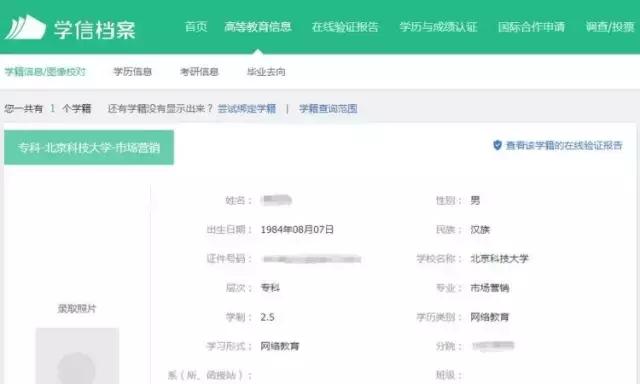Click the birth date value 1984年08月07日
The image size is (640, 384).
pyautogui.click(x=297, y=229)
